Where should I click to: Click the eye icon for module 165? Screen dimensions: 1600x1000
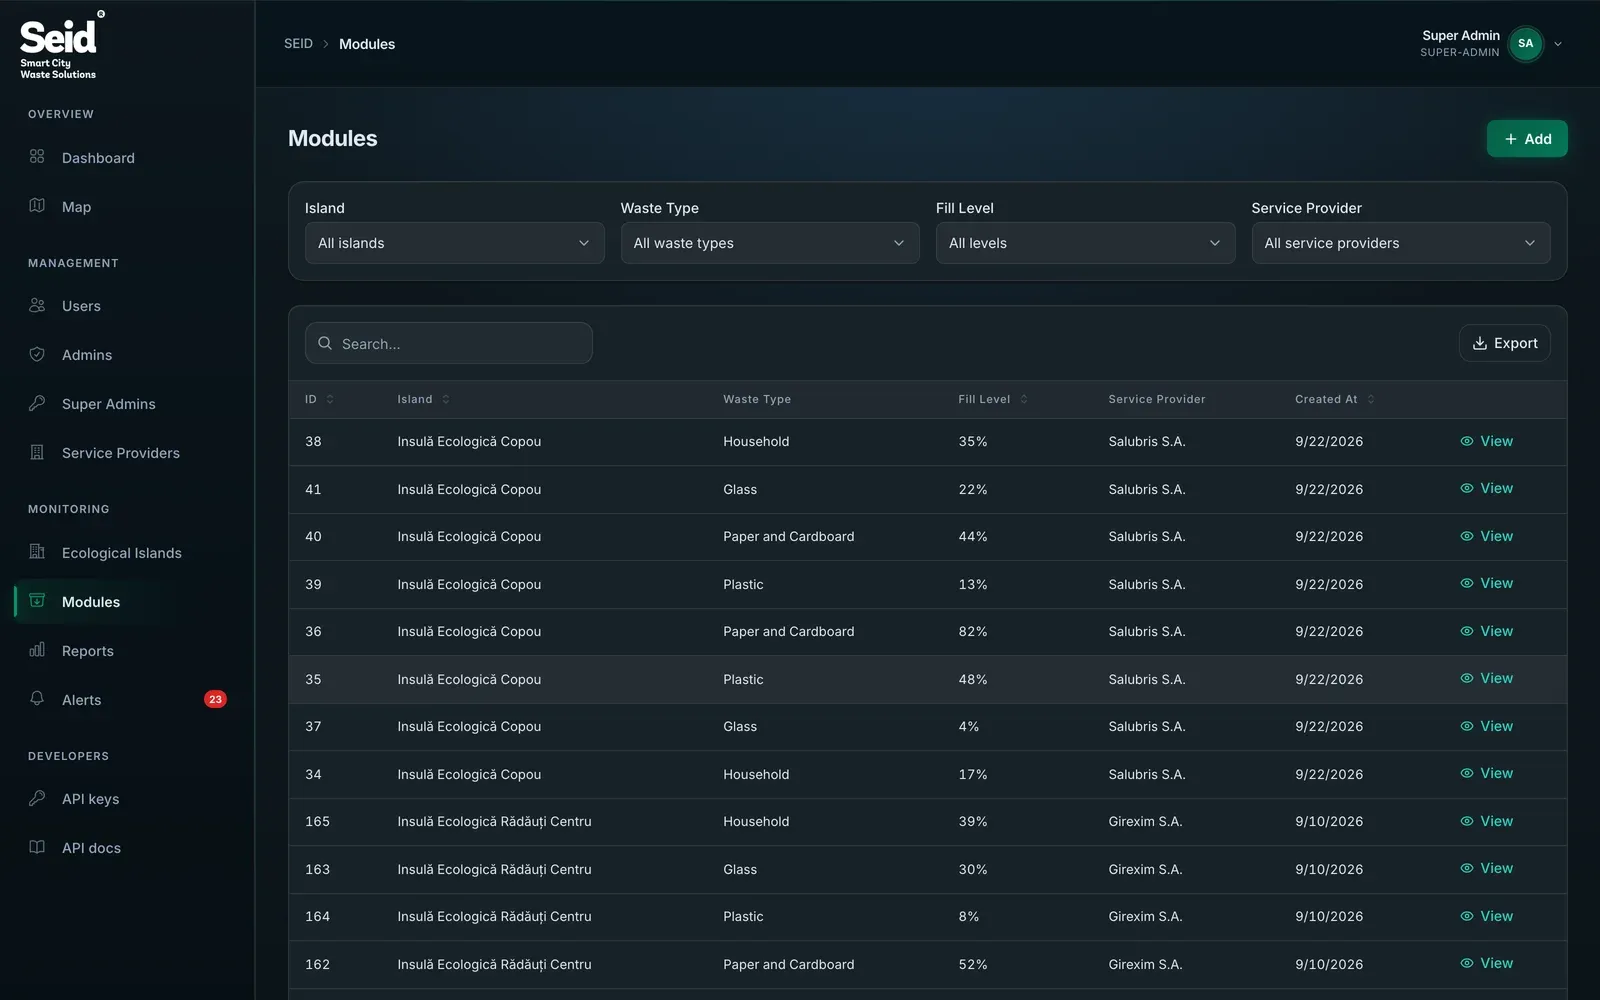point(1467,821)
